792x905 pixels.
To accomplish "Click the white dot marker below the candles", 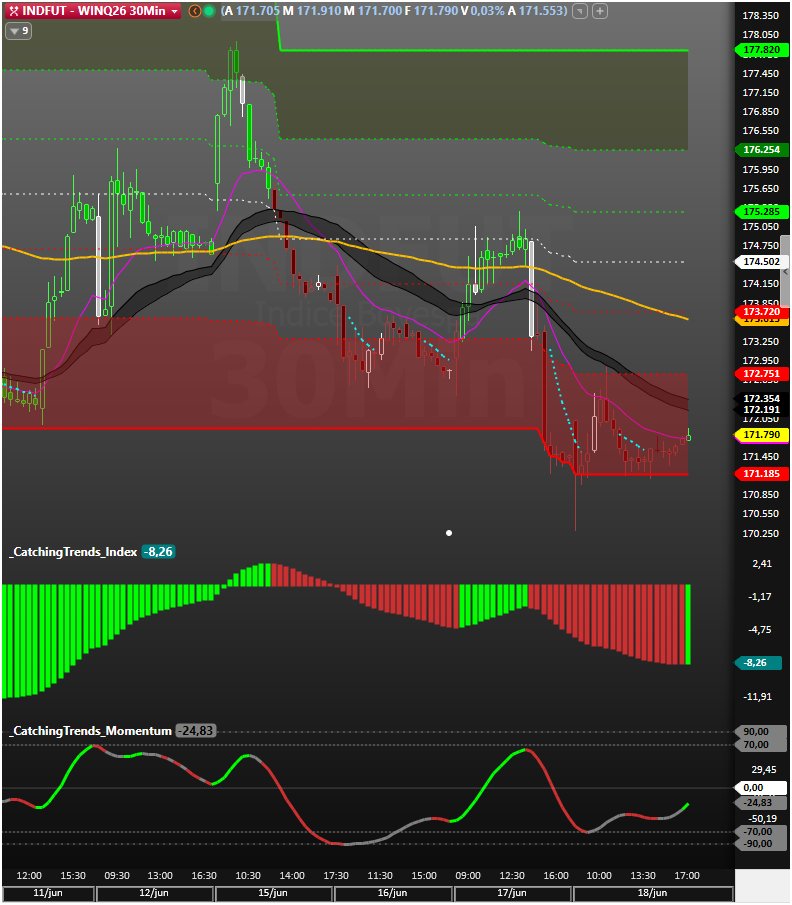I will click(449, 533).
